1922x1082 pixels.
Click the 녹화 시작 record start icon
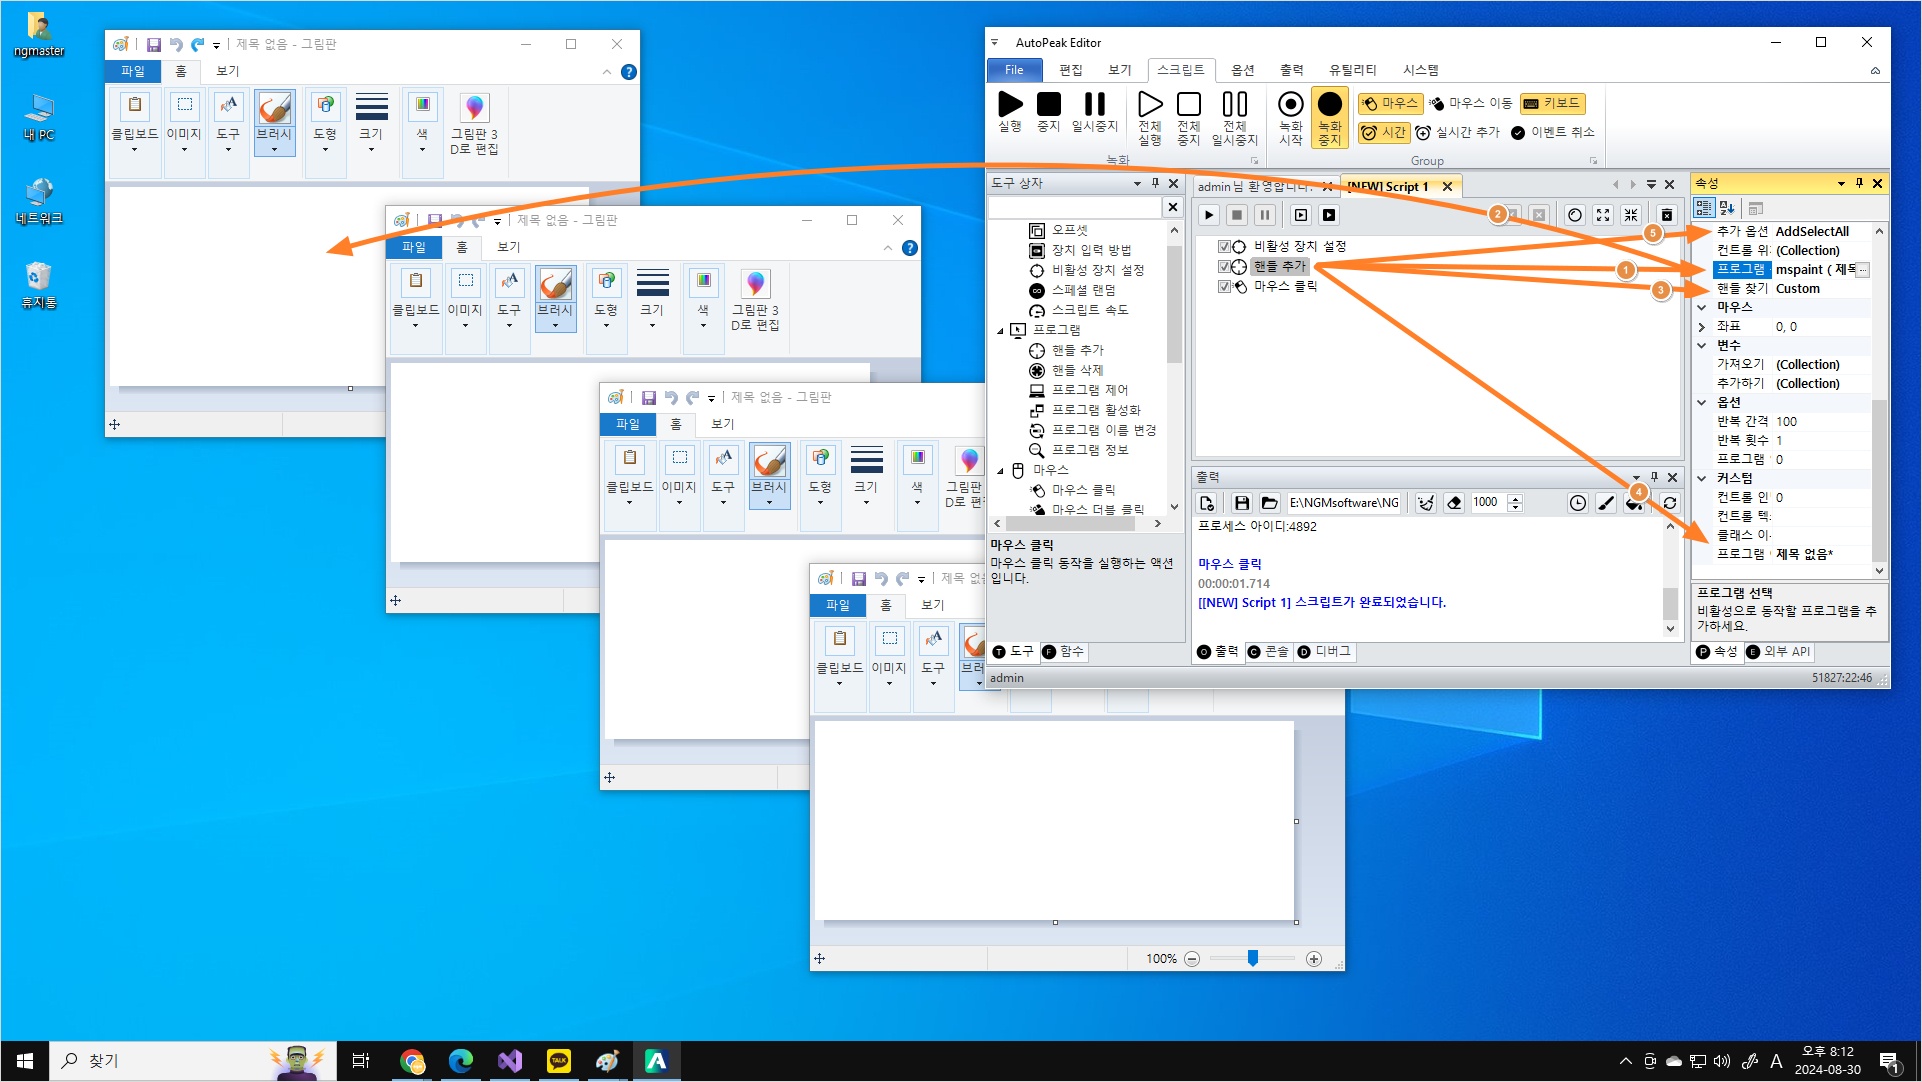coord(1290,105)
